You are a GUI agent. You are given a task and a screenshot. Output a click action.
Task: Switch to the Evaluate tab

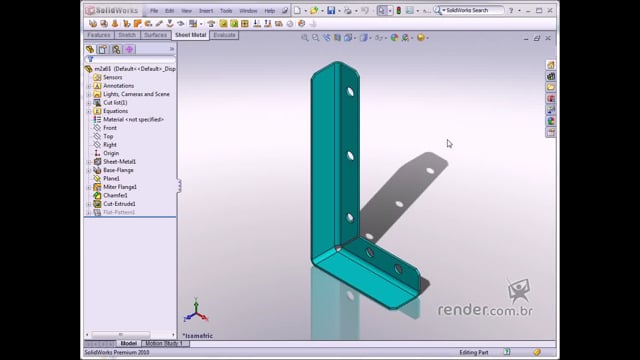(224, 35)
